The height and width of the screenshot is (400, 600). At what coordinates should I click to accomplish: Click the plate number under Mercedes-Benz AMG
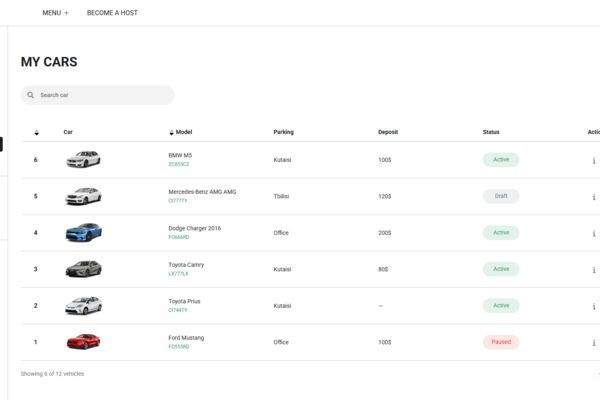[178, 201]
